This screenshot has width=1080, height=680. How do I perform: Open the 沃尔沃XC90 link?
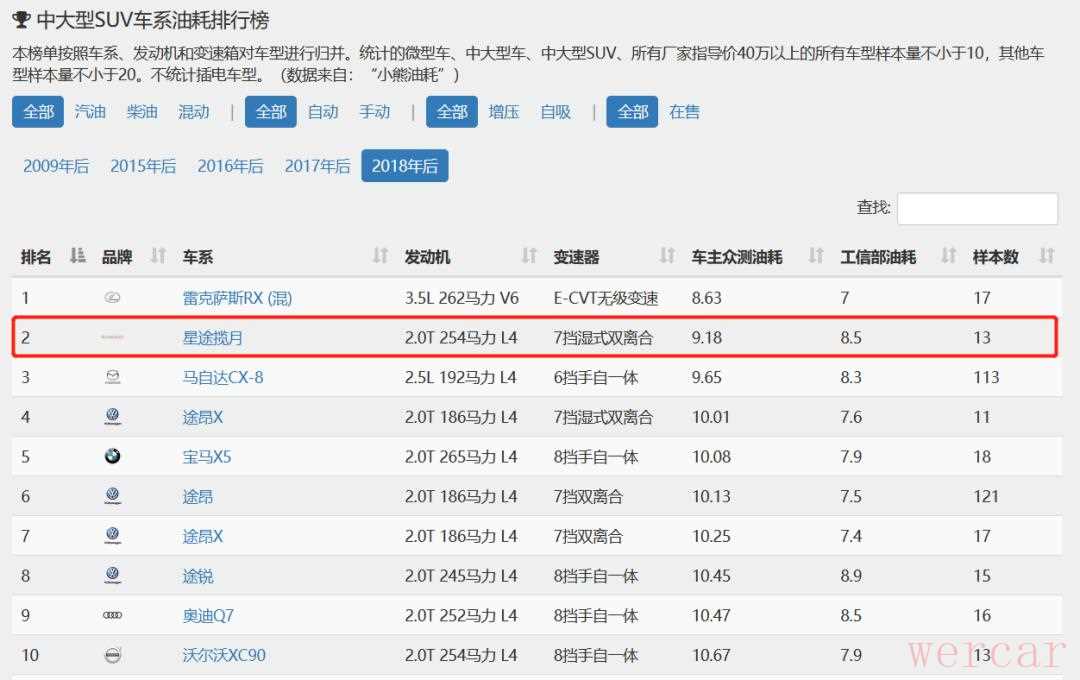(x=224, y=655)
